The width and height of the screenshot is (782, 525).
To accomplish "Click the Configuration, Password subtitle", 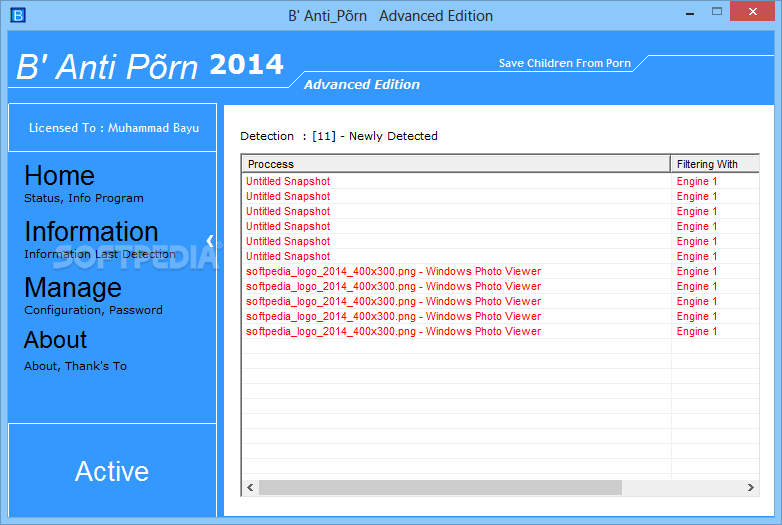I will [93, 310].
